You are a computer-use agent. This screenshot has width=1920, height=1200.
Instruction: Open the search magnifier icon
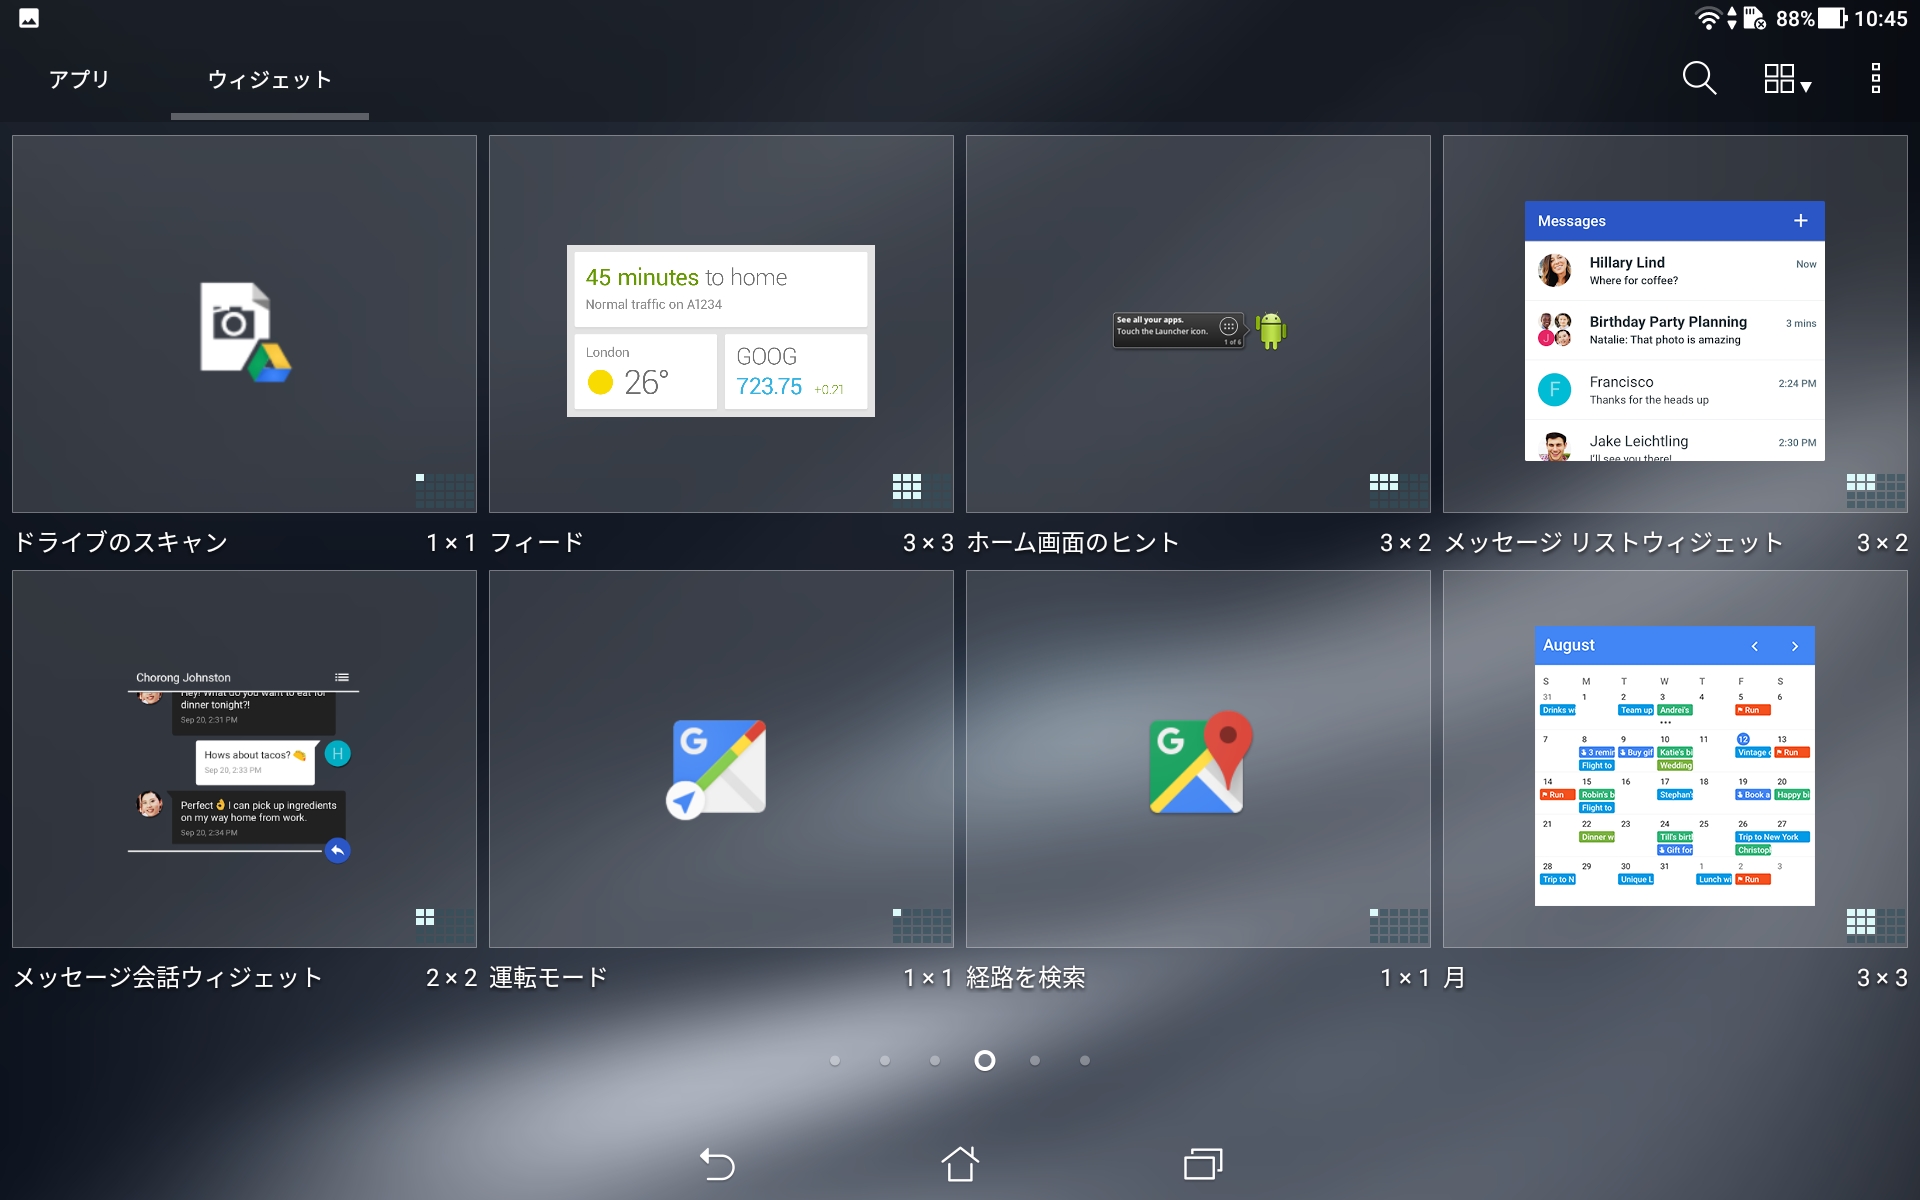coord(1699,78)
